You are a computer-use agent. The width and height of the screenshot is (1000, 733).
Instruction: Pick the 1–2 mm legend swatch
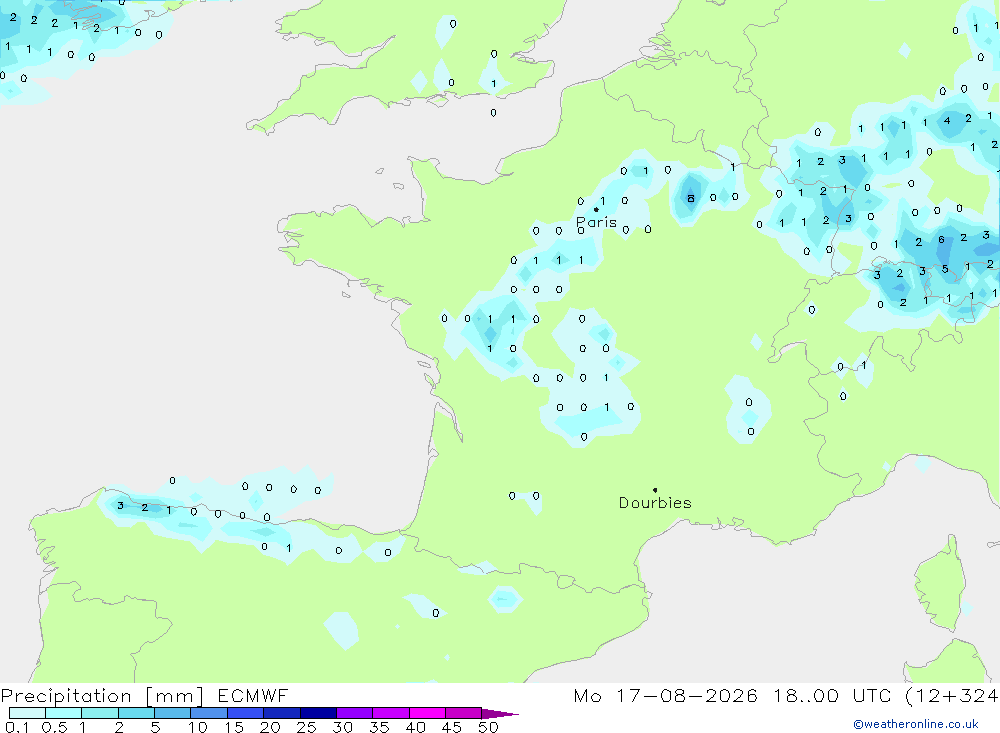[99, 713]
